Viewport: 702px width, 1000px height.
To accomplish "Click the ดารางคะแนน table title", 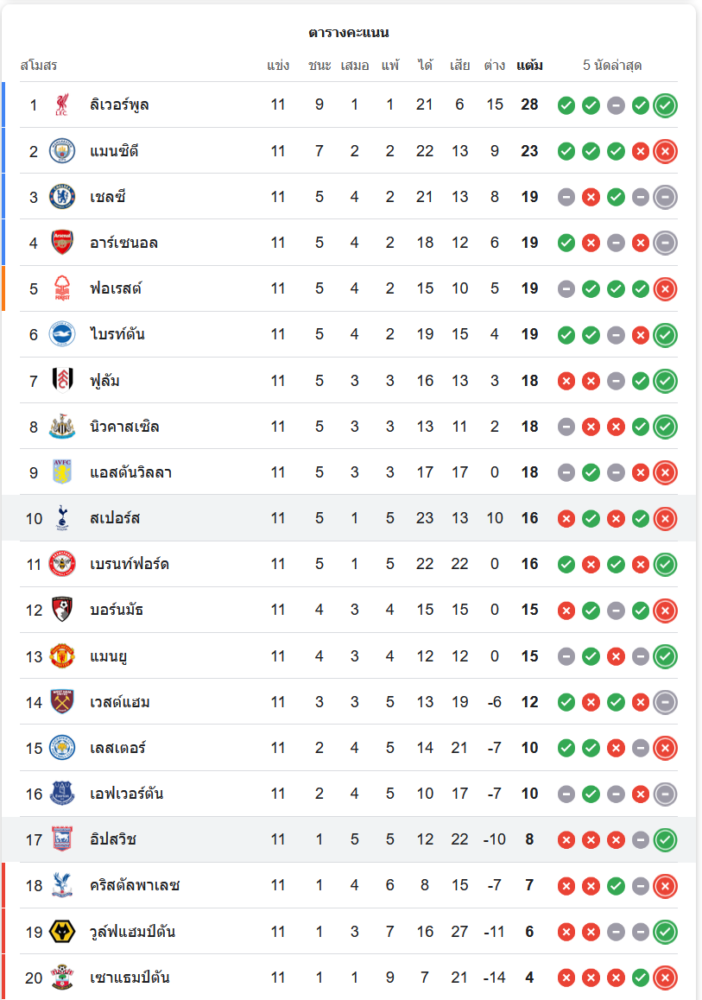I will click(x=349, y=33).
